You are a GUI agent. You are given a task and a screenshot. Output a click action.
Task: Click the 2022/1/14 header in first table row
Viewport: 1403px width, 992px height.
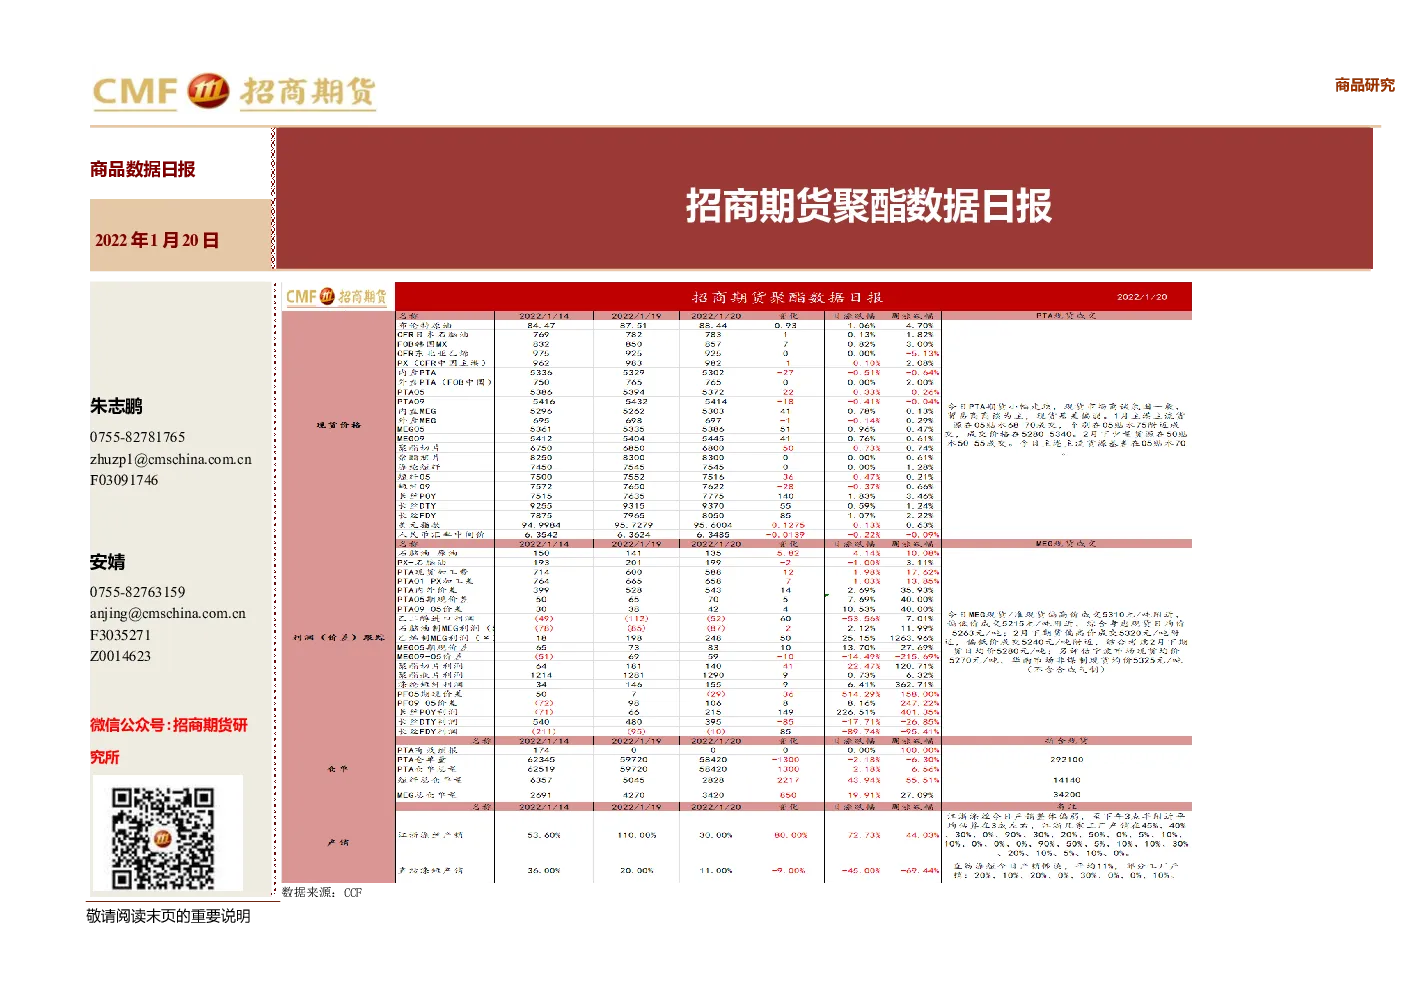pyautogui.click(x=544, y=316)
